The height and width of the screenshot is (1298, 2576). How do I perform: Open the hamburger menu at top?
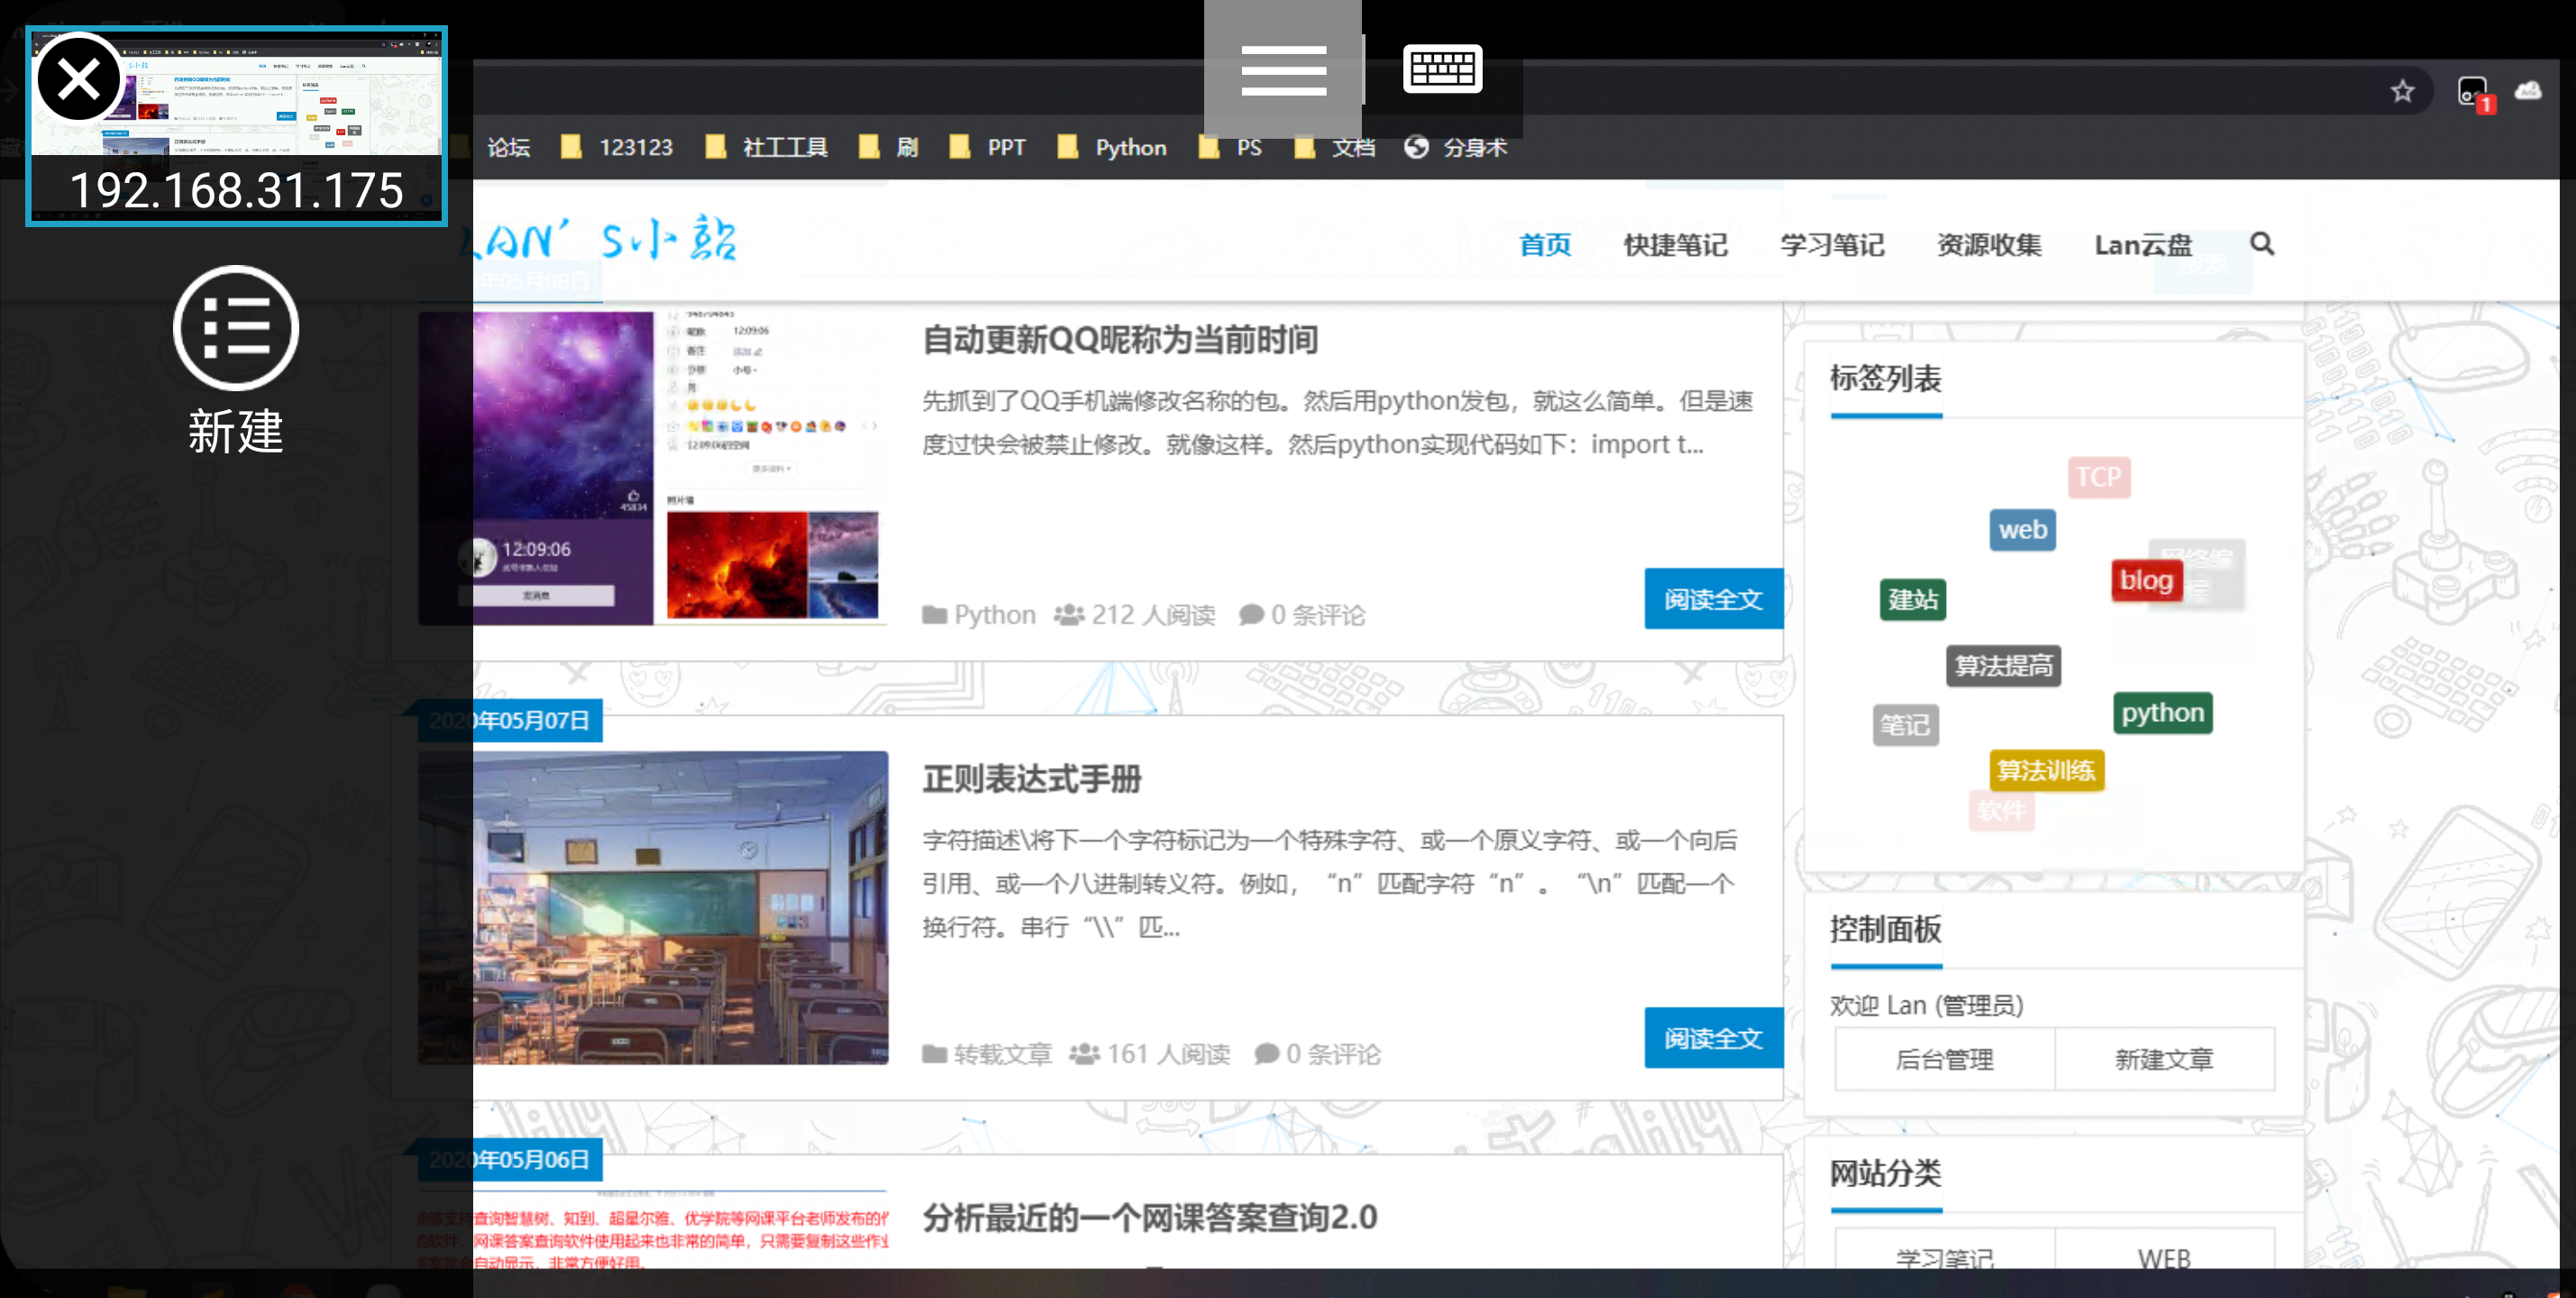pyautogui.click(x=1283, y=70)
